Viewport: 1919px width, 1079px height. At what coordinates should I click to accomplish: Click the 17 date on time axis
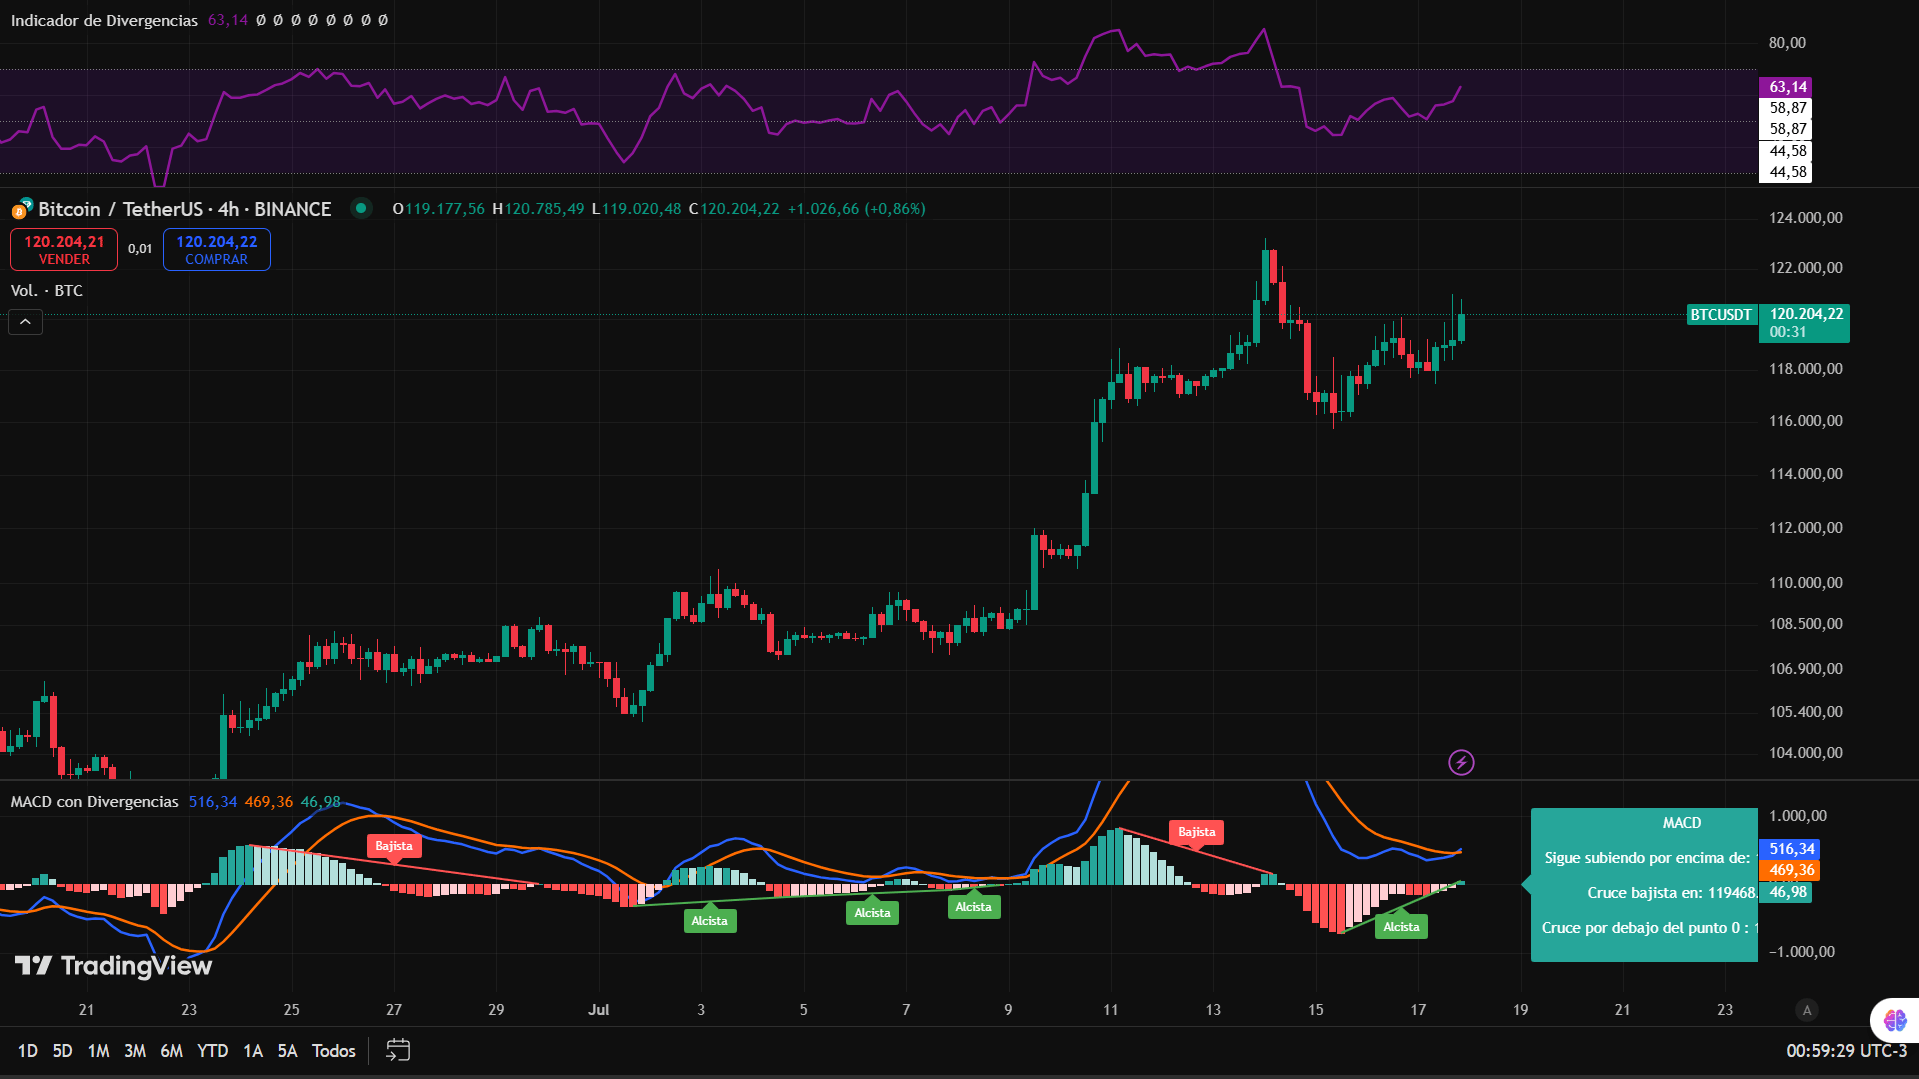[x=1418, y=1010]
